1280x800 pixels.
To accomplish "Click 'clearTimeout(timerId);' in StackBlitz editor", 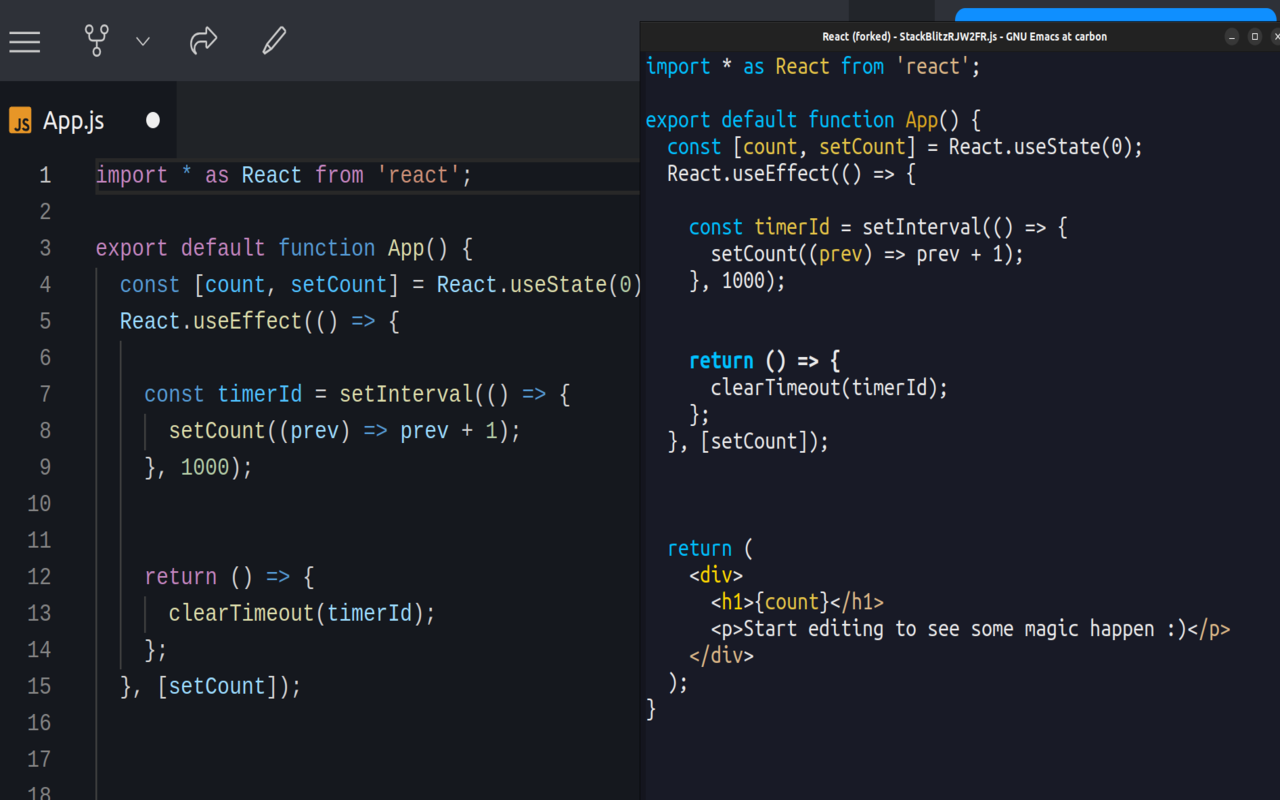I will coord(302,613).
